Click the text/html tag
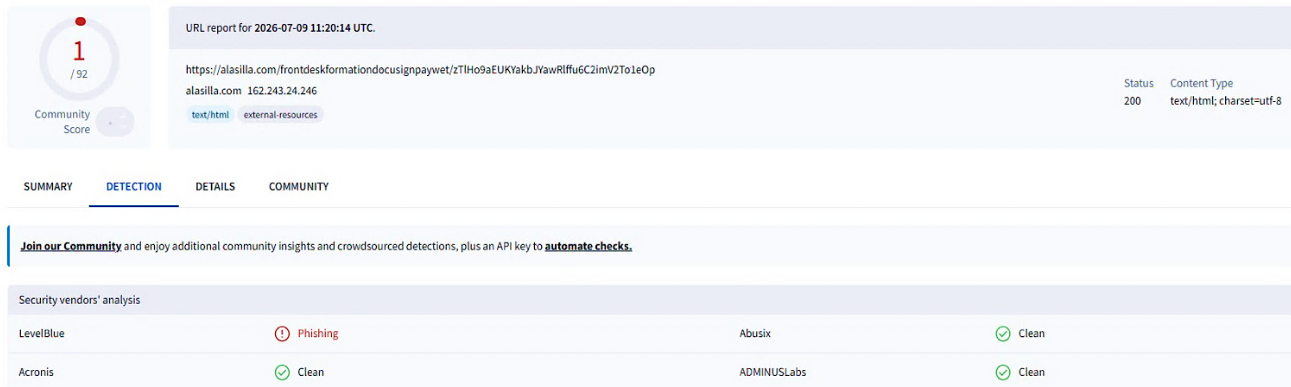Screen dimensions: 1291x387 pos(210,115)
